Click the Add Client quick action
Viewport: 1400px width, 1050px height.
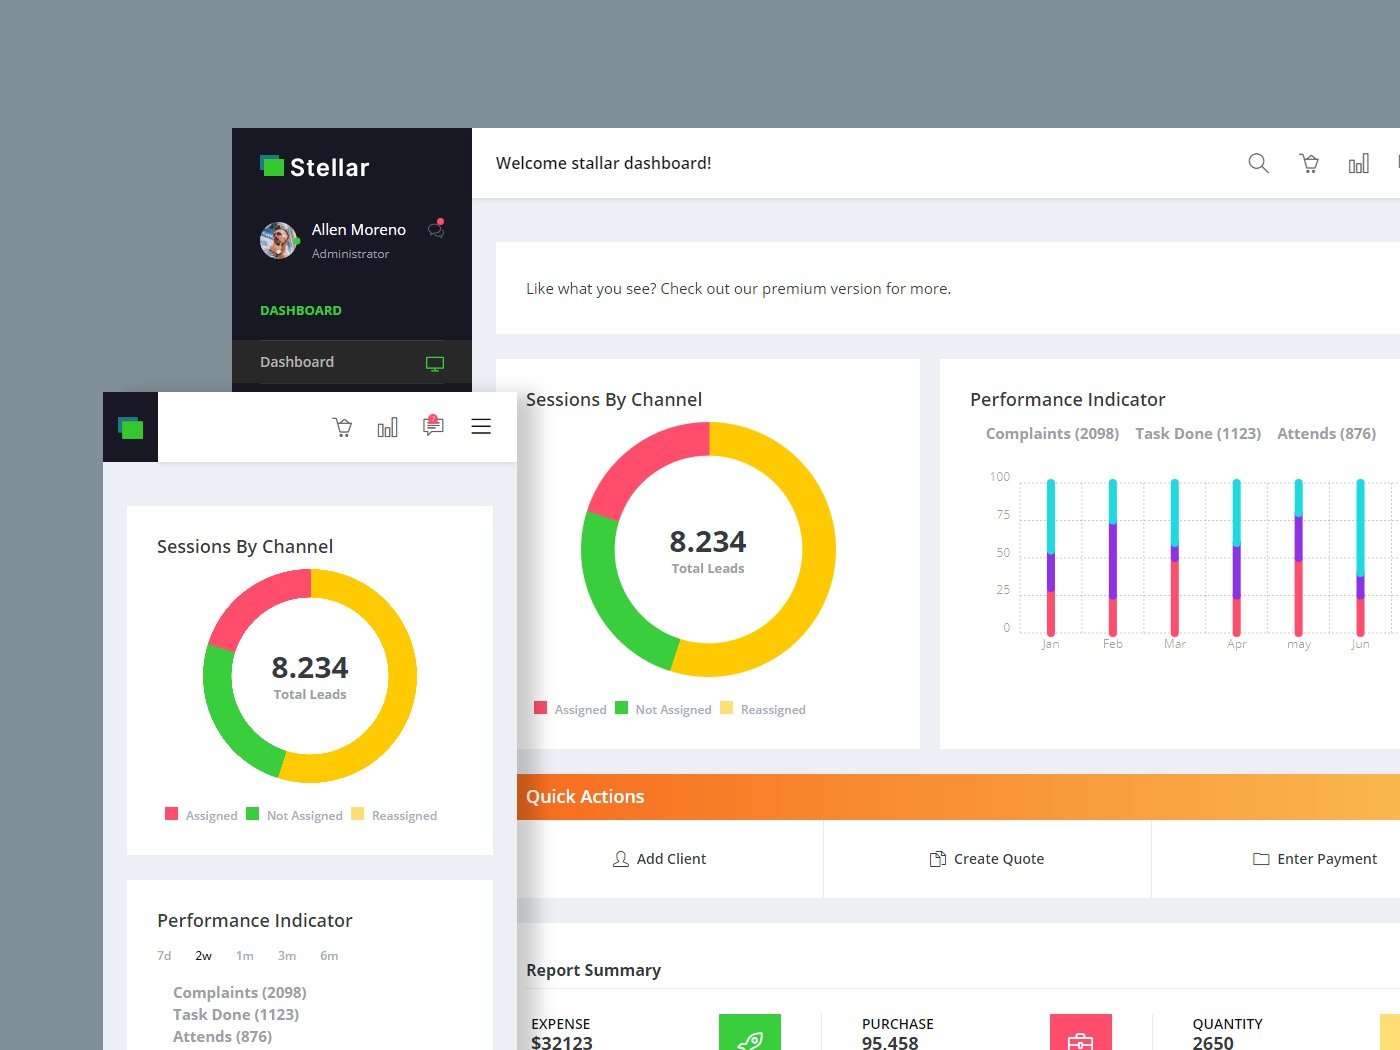tap(660, 859)
